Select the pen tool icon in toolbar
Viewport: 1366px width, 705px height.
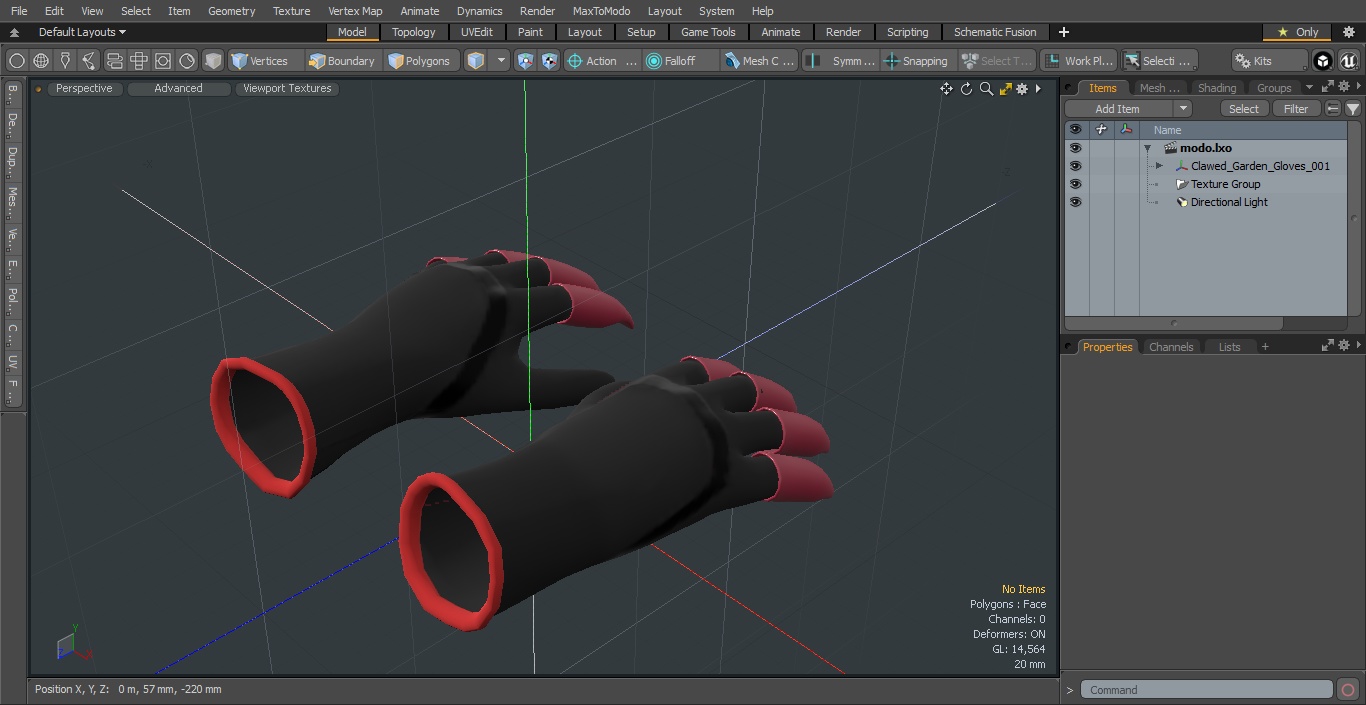point(65,61)
